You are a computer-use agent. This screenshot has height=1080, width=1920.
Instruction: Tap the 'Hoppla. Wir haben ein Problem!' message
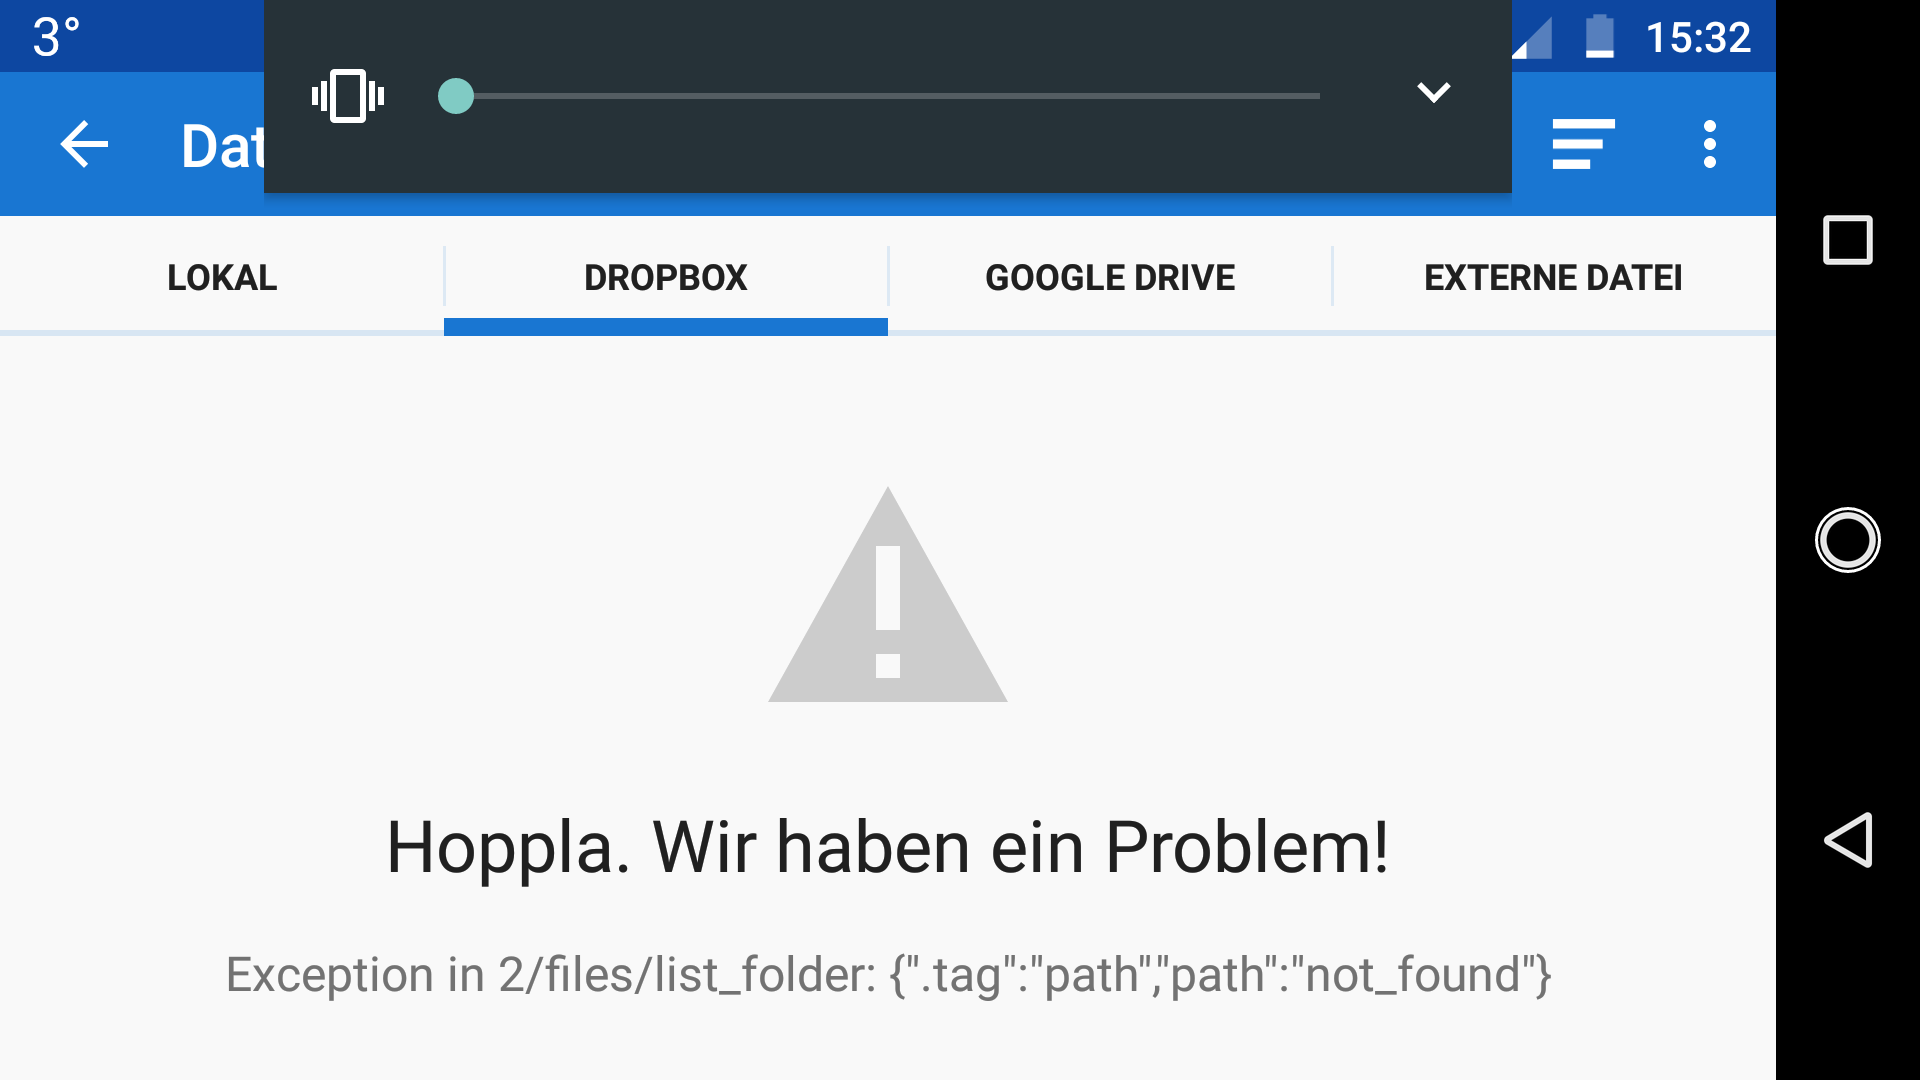[888, 848]
